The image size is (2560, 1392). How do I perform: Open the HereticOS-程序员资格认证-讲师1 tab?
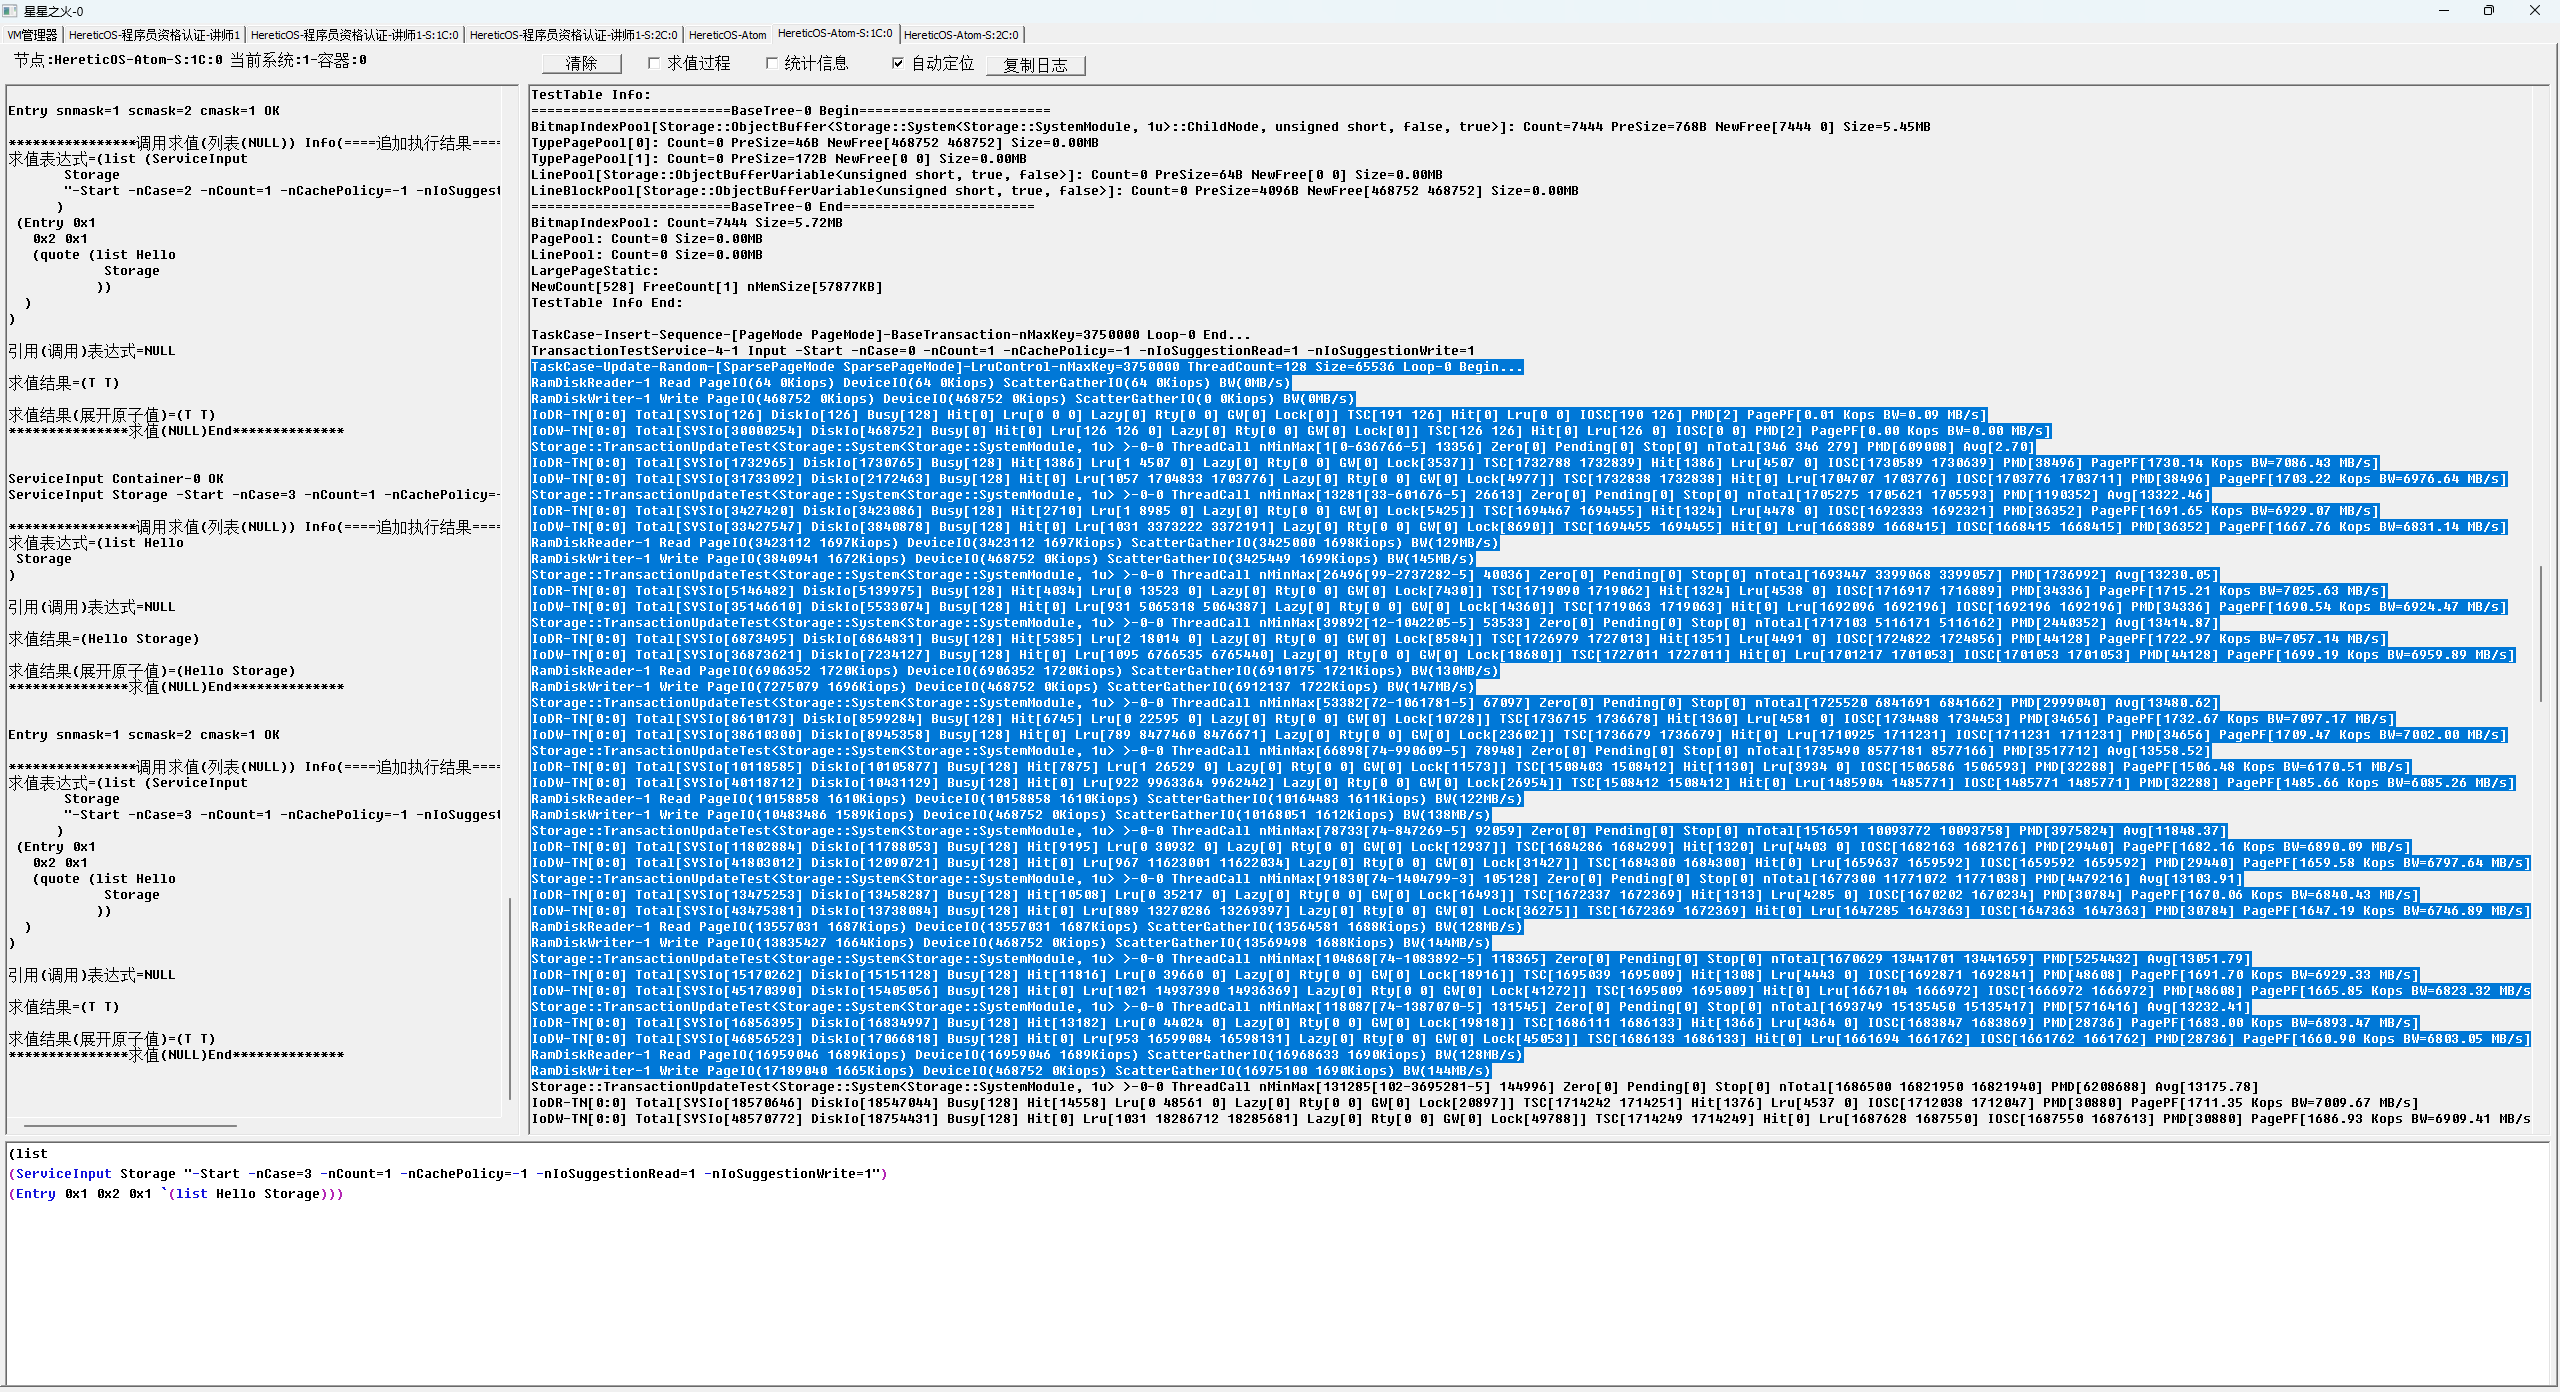(154, 35)
